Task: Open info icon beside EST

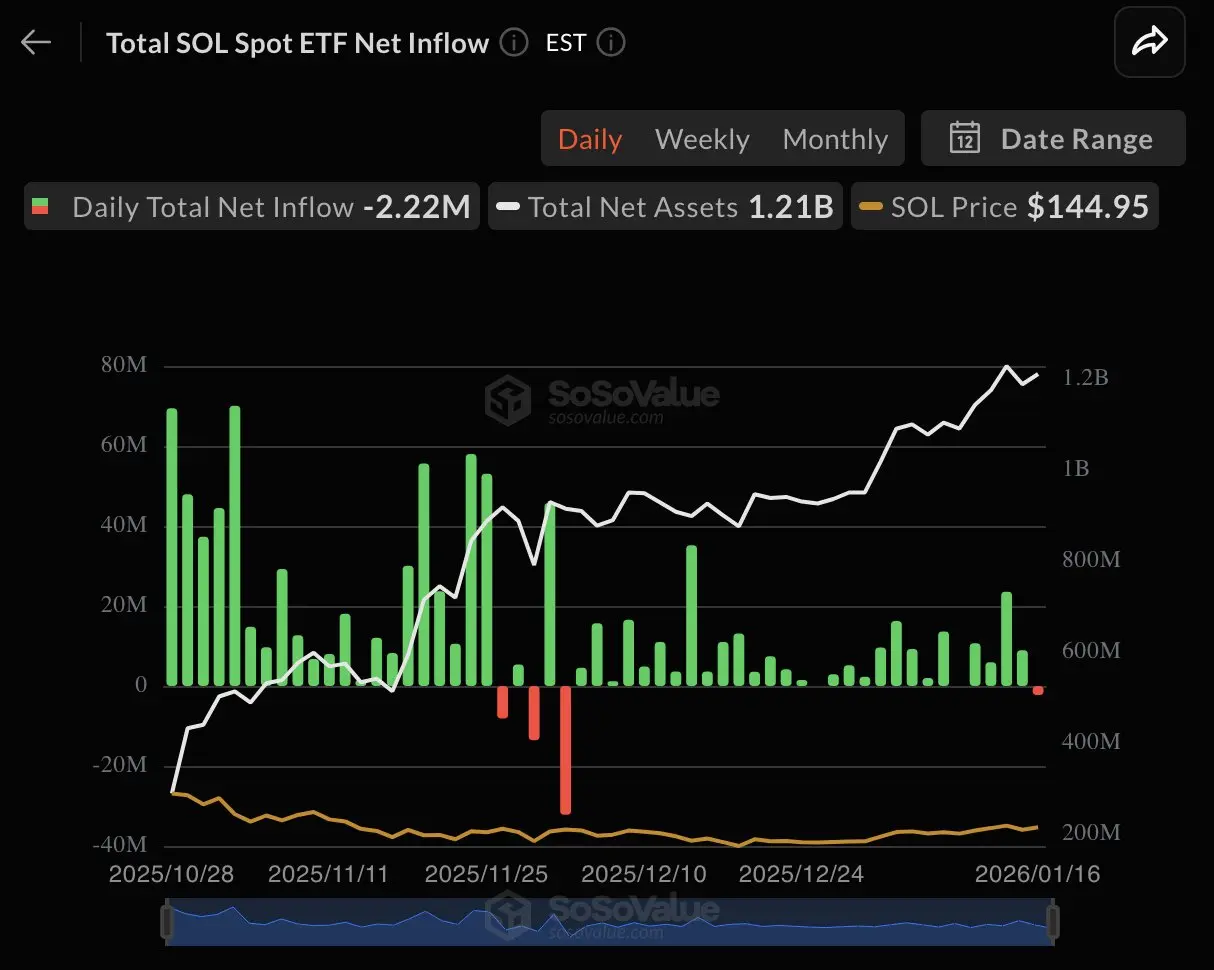Action: (611, 43)
